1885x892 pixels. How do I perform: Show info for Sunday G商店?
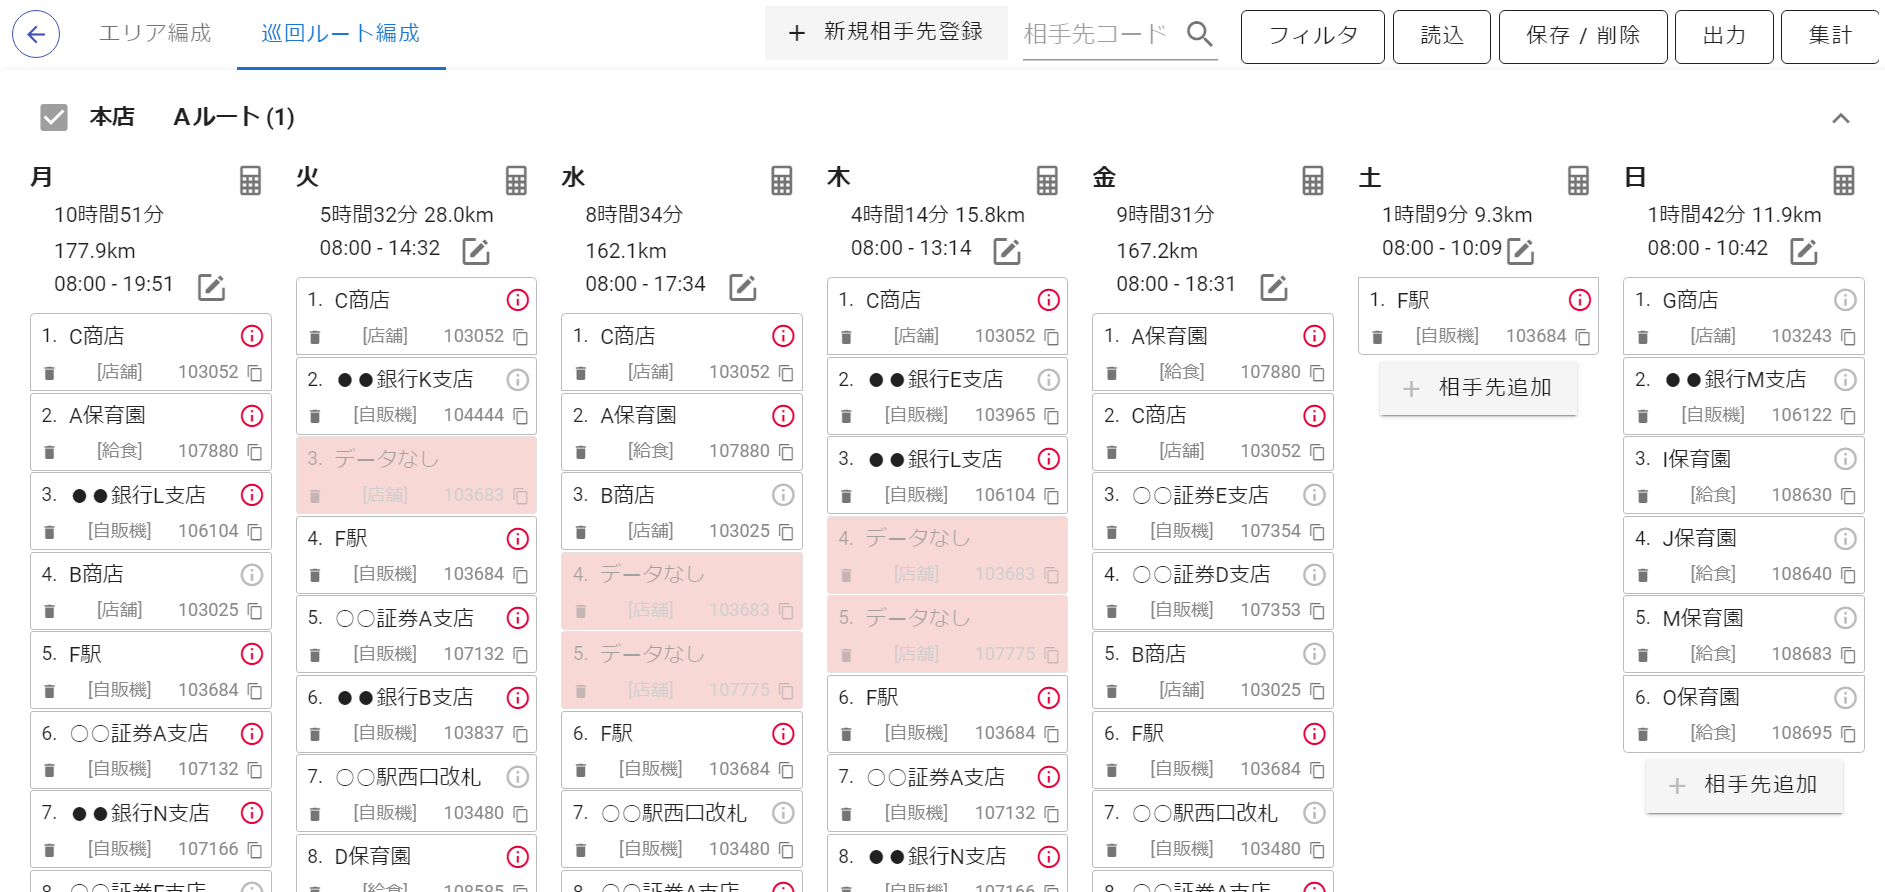point(1845,300)
